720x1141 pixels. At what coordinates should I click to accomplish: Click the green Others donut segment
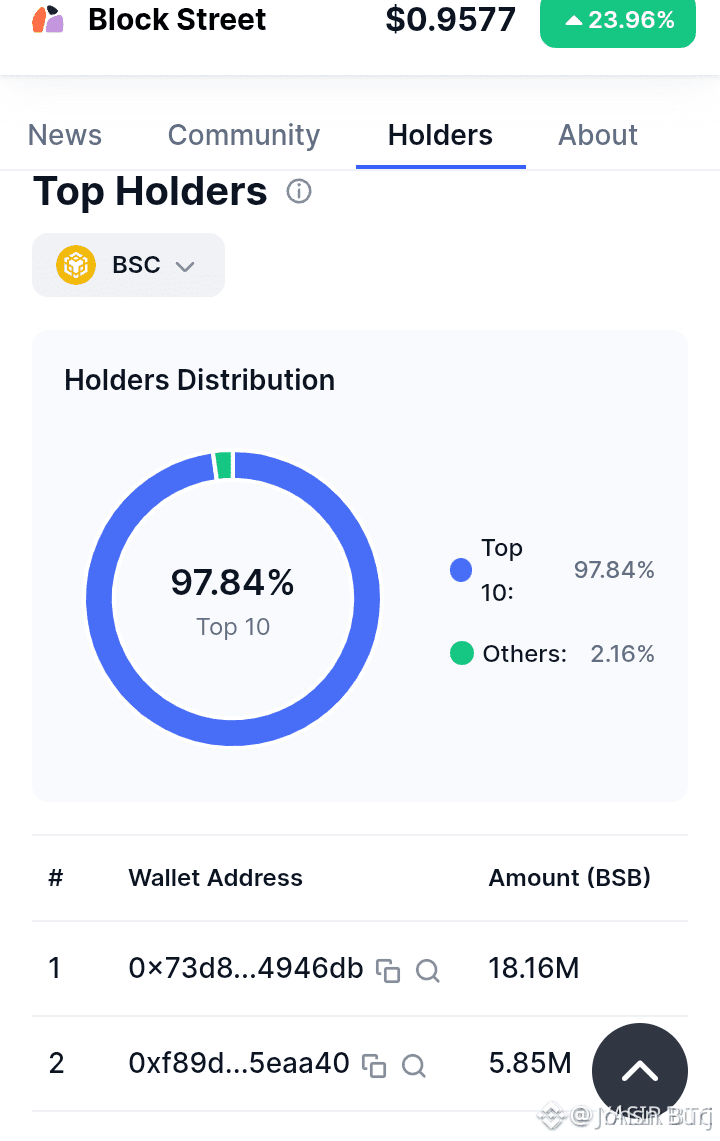(223, 466)
